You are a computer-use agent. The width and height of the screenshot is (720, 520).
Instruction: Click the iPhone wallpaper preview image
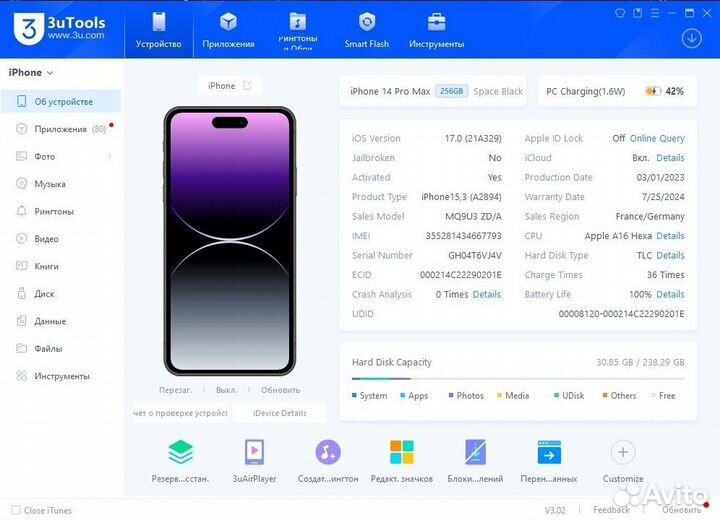[230, 241]
